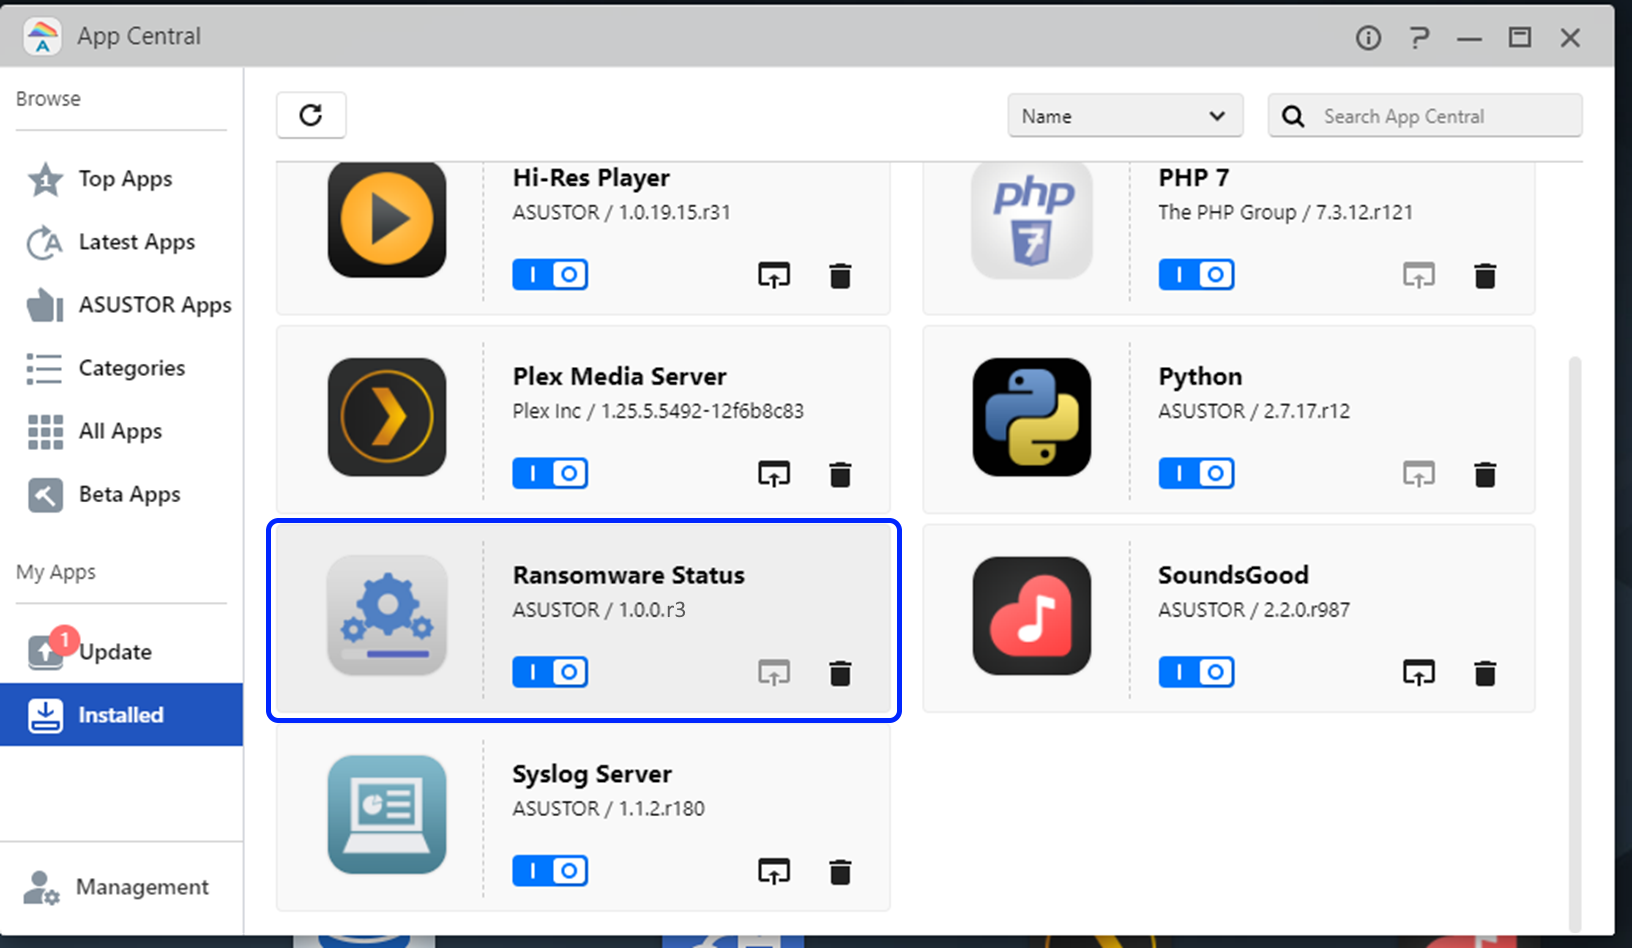The height and width of the screenshot is (948, 1632).
Task: Click the Search App Central field
Action: pyautogui.click(x=1425, y=116)
